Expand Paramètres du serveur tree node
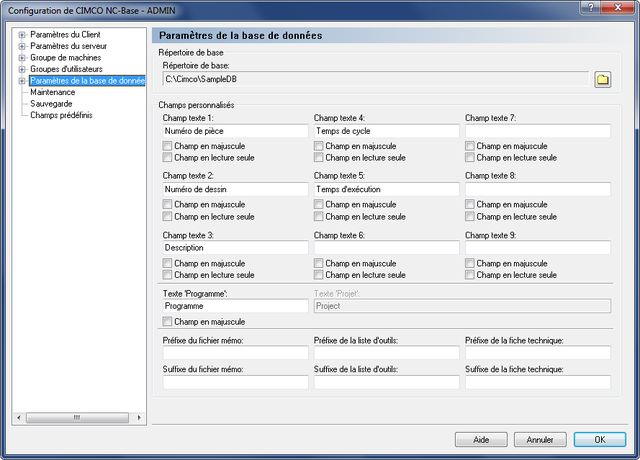 22,47
